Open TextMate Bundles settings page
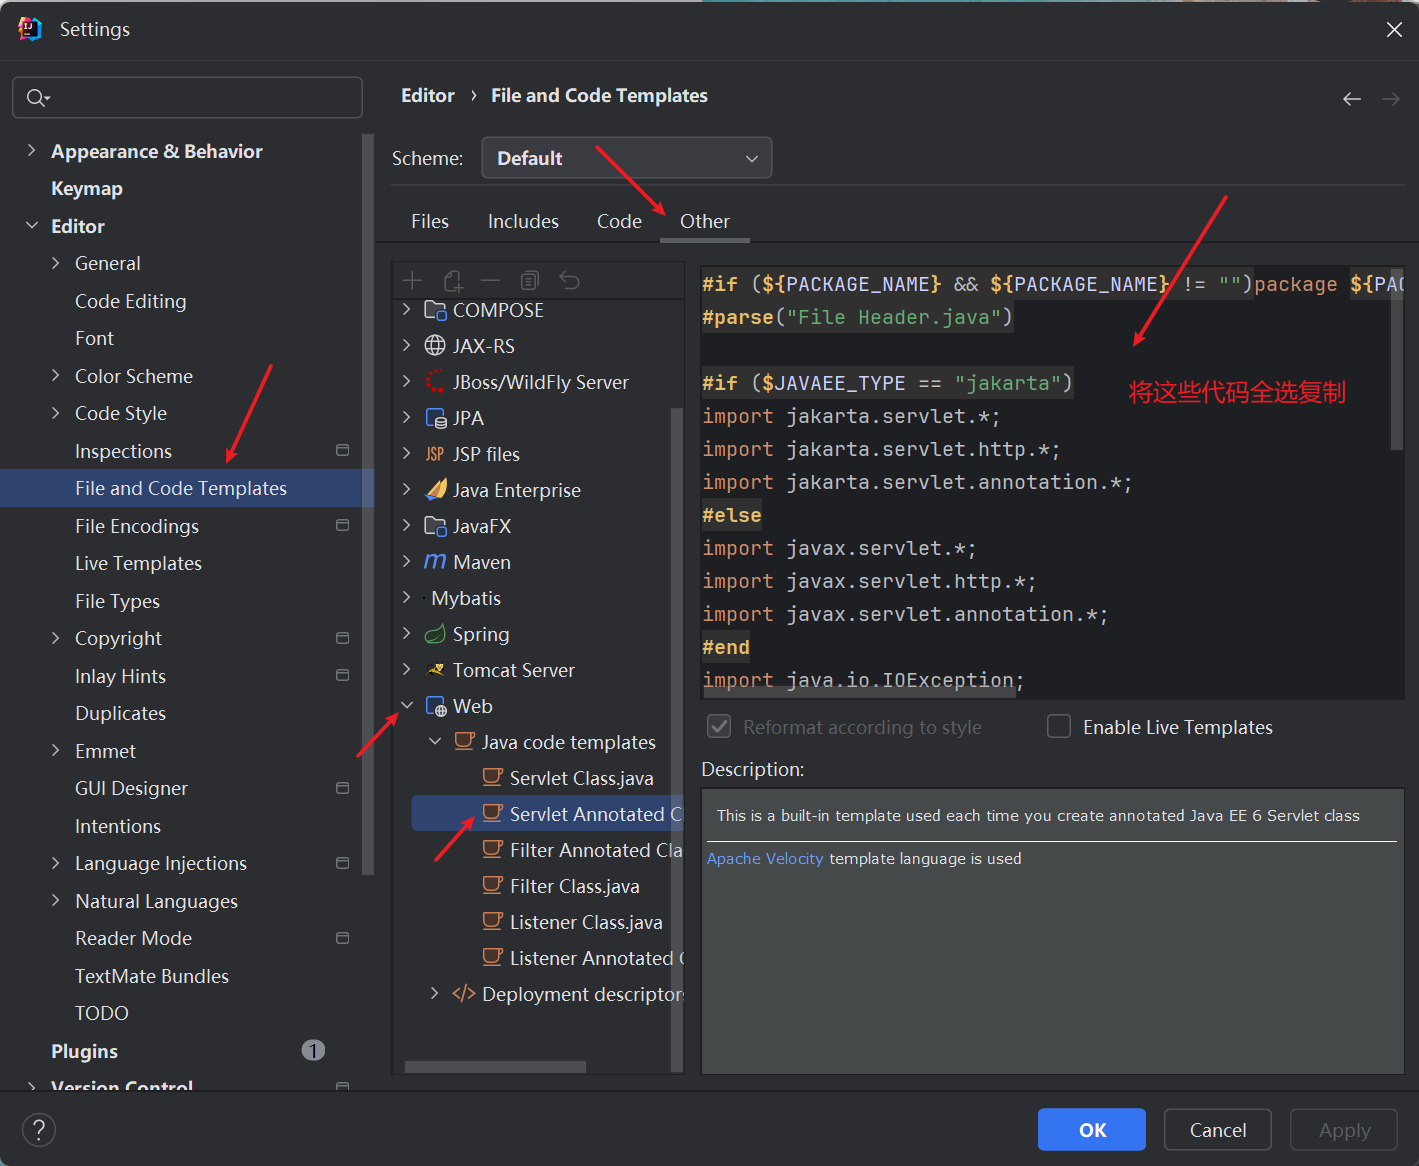 pos(152,976)
